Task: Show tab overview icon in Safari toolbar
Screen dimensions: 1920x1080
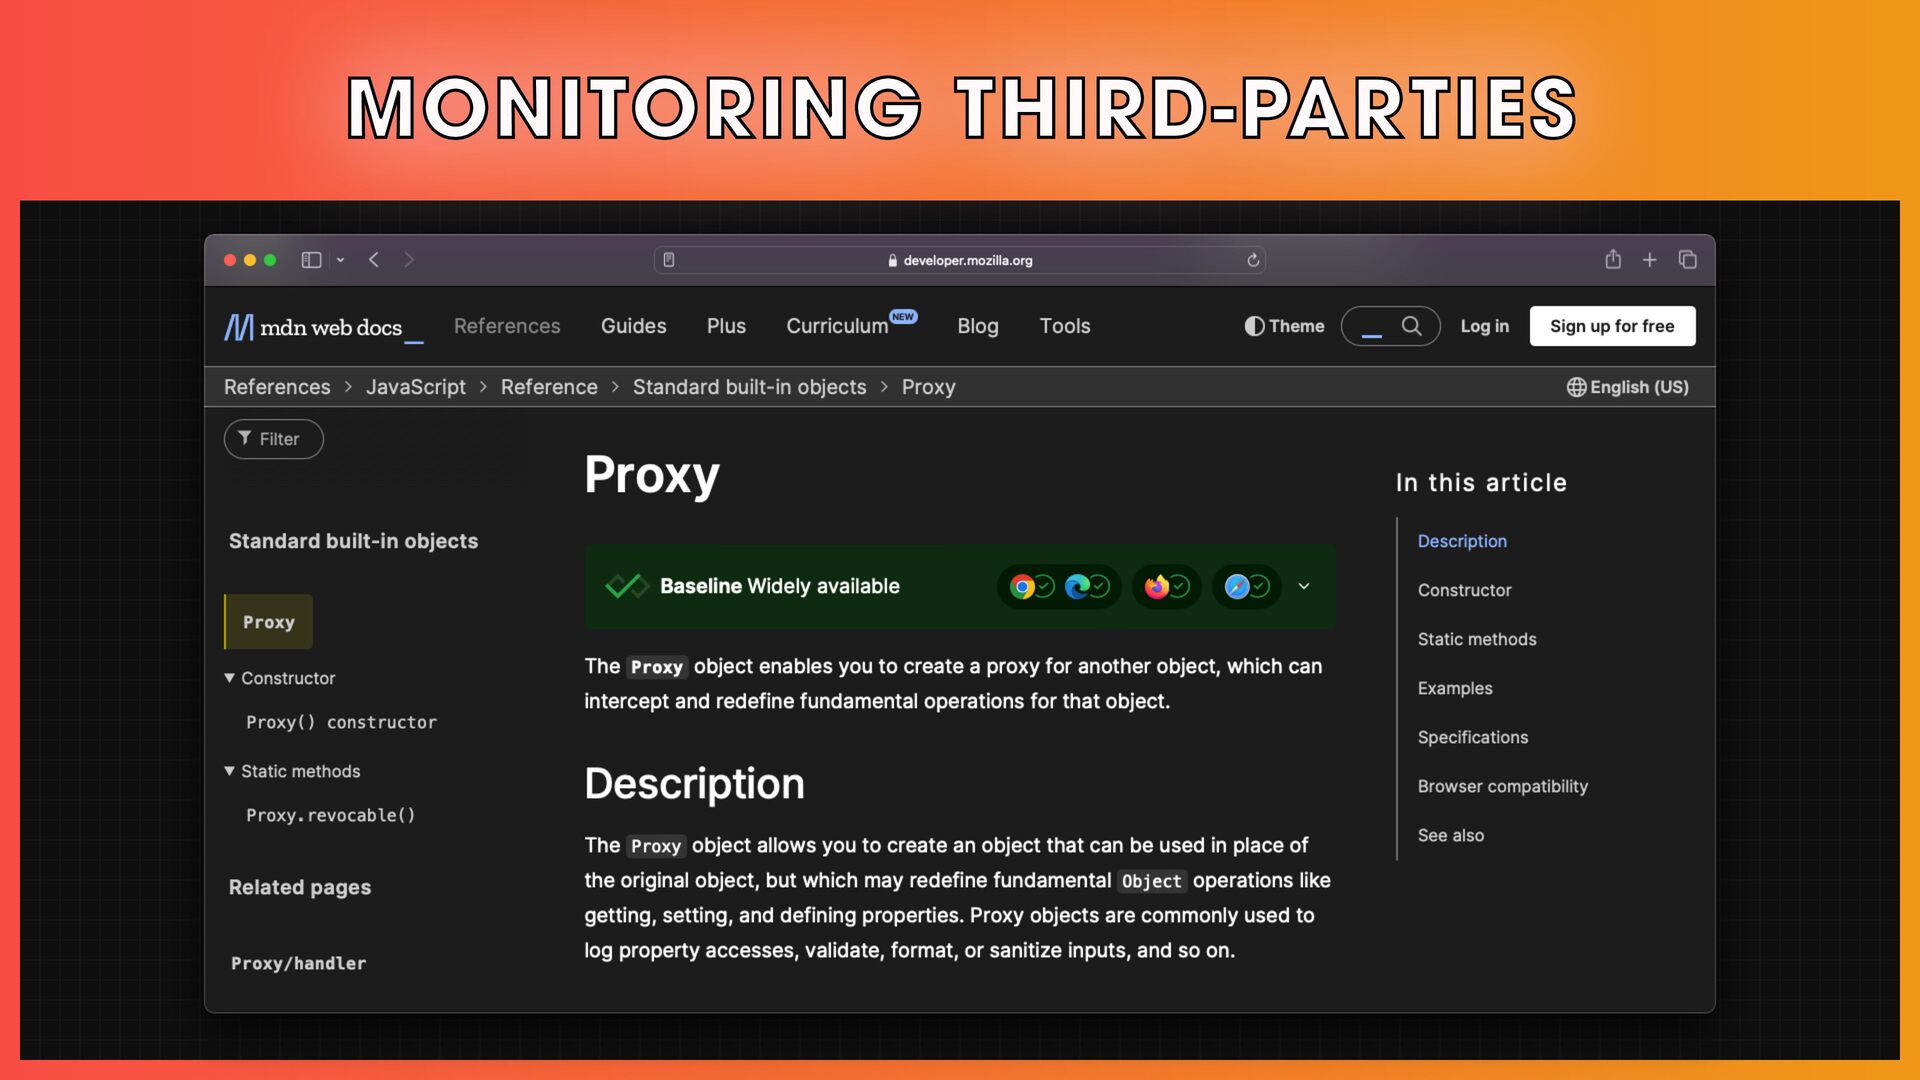Action: point(1688,260)
